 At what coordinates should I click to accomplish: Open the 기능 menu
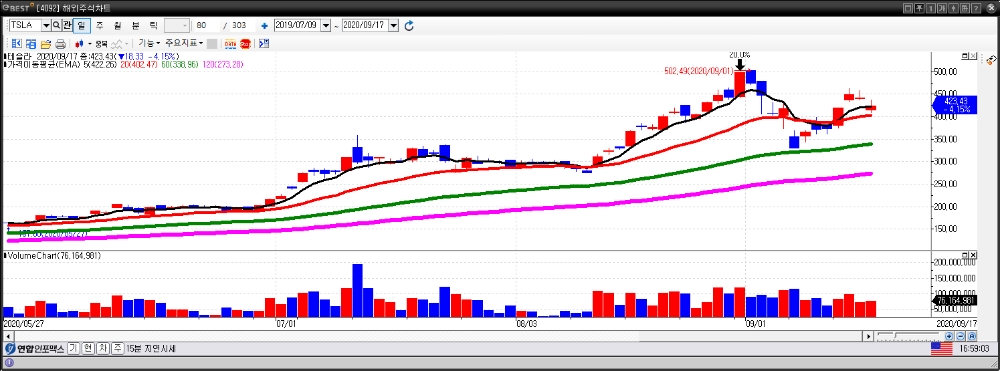(149, 43)
